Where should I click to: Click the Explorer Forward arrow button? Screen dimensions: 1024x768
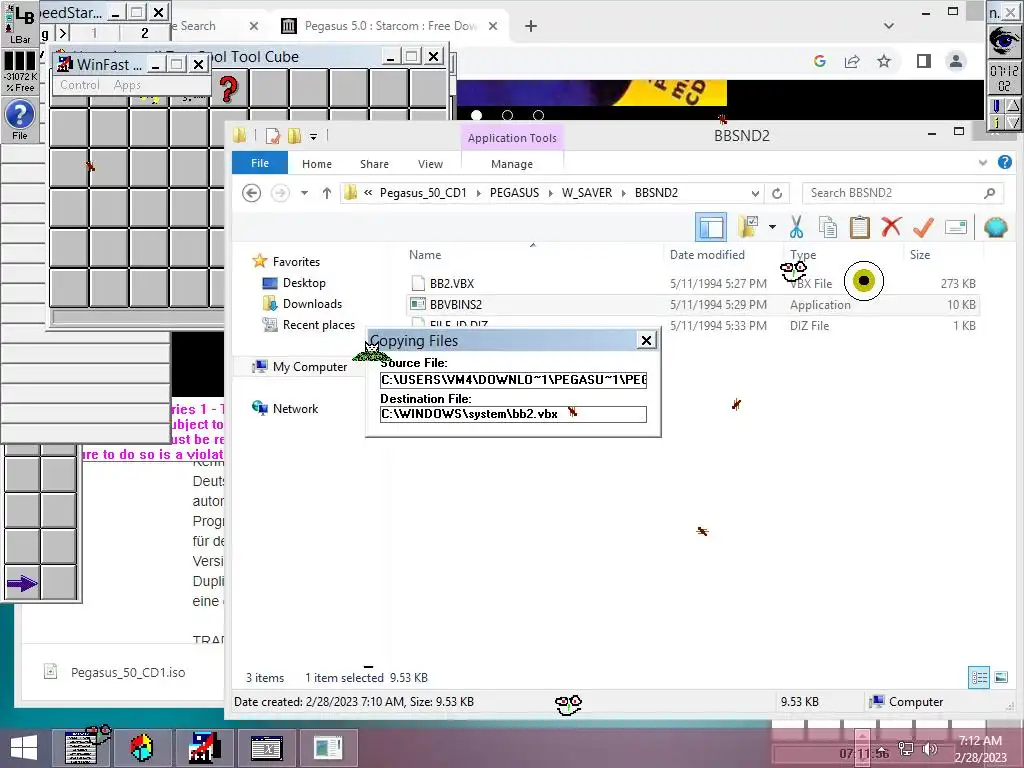pyautogui.click(x=280, y=193)
